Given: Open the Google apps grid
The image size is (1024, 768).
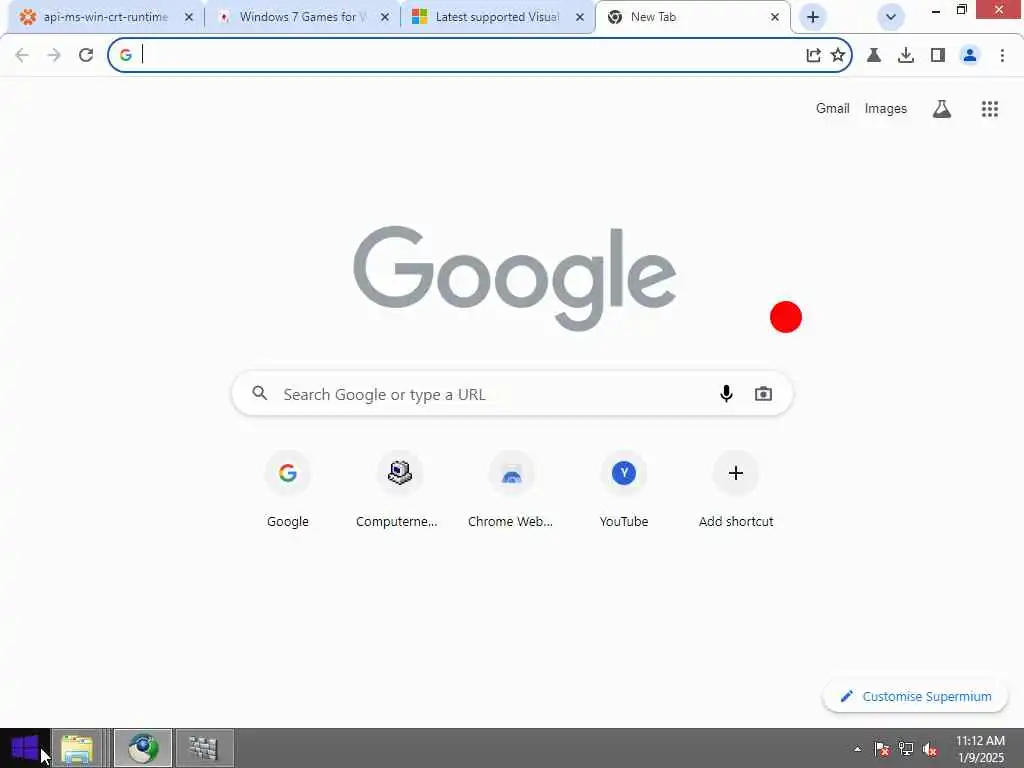Looking at the screenshot, I should click(990, 108).
